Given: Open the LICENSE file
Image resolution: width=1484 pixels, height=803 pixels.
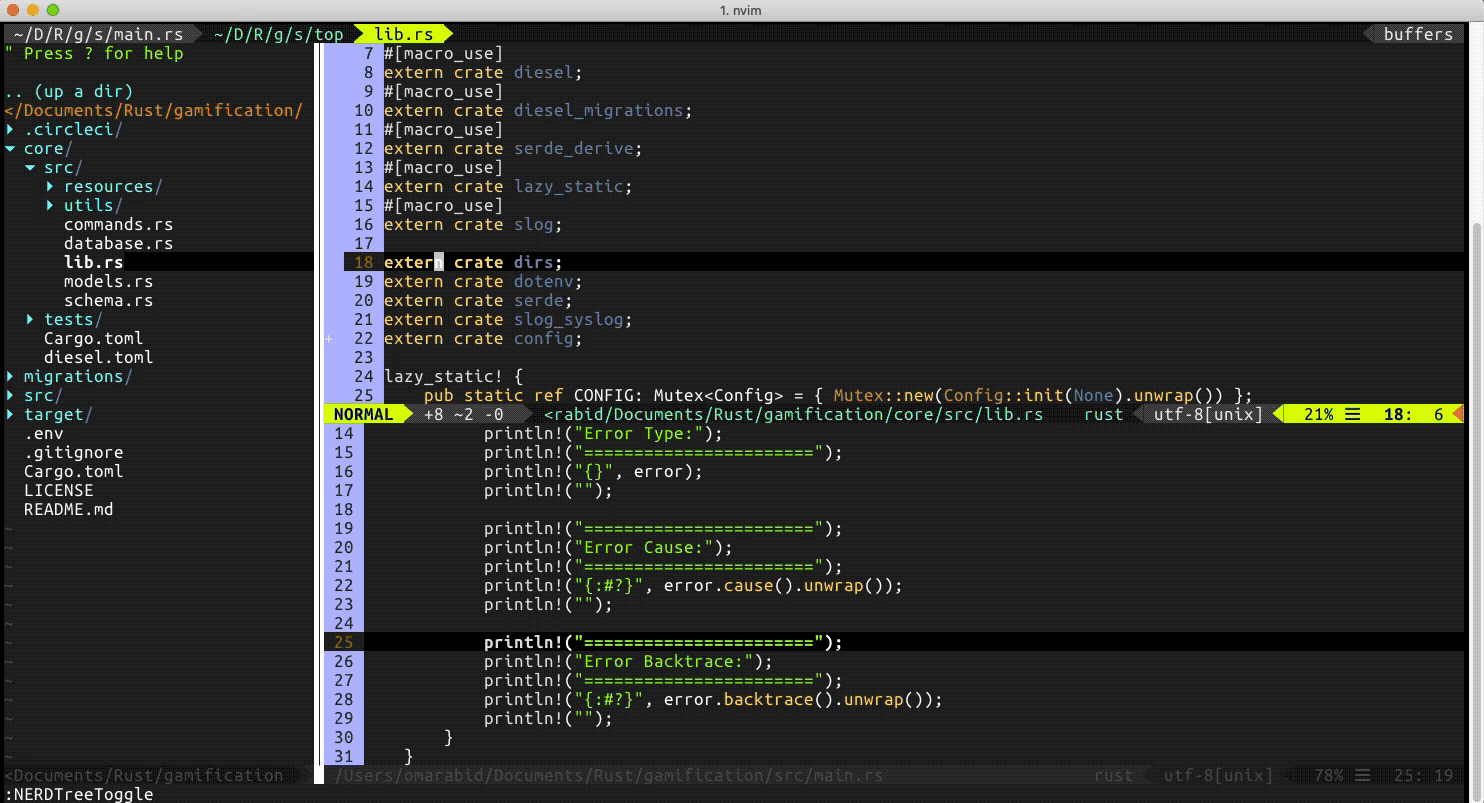Looking at the screenshot, I should click(x=59, y=490).
